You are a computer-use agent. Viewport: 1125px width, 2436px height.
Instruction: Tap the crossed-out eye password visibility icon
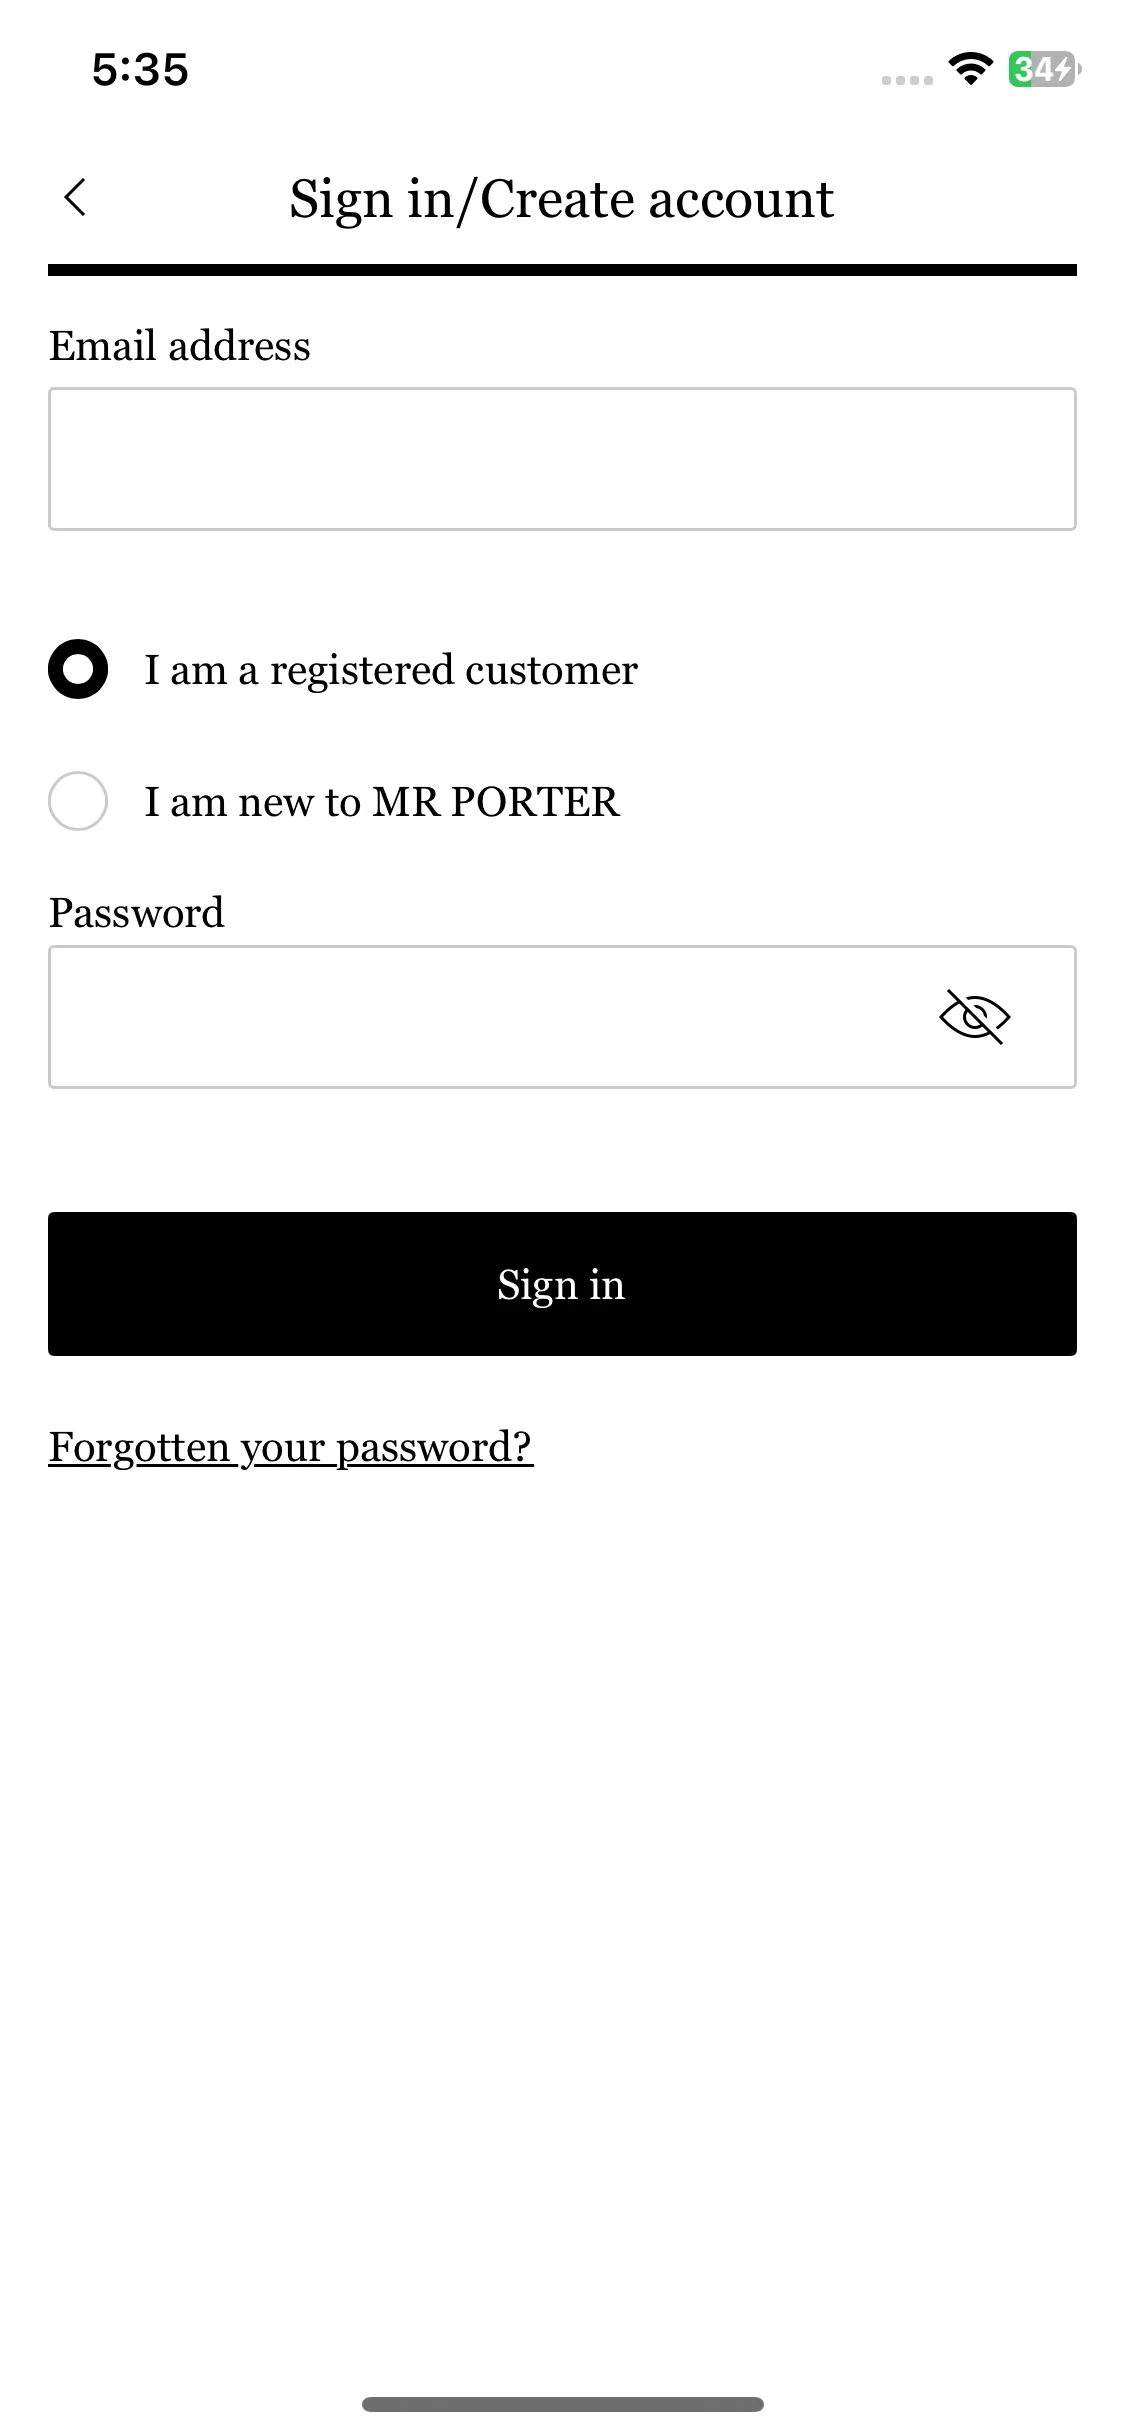pyautogui.click(x=975, y=1017)
